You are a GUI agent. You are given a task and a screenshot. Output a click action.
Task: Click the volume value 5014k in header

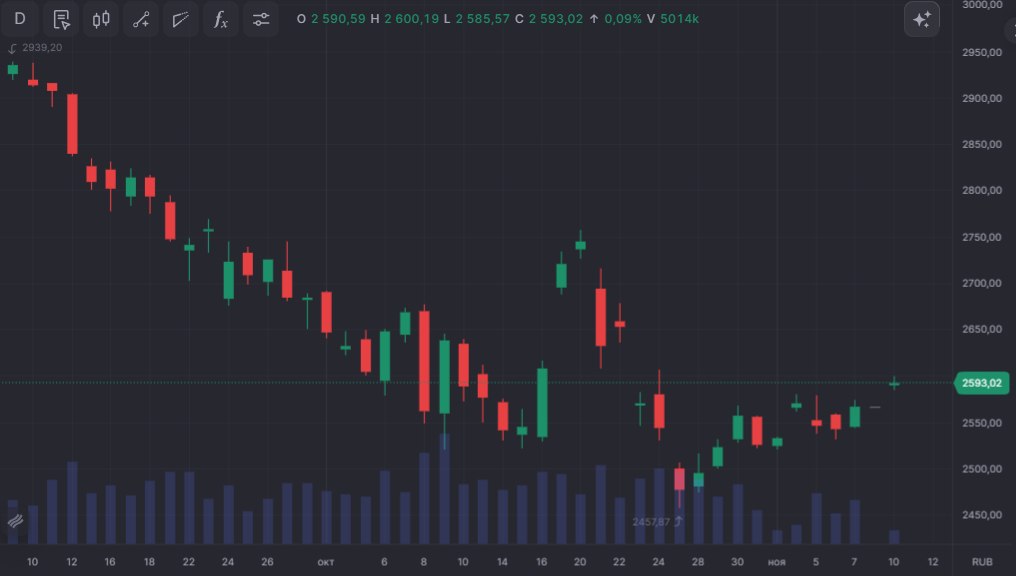pyautogui.click(x=679, y=19)
